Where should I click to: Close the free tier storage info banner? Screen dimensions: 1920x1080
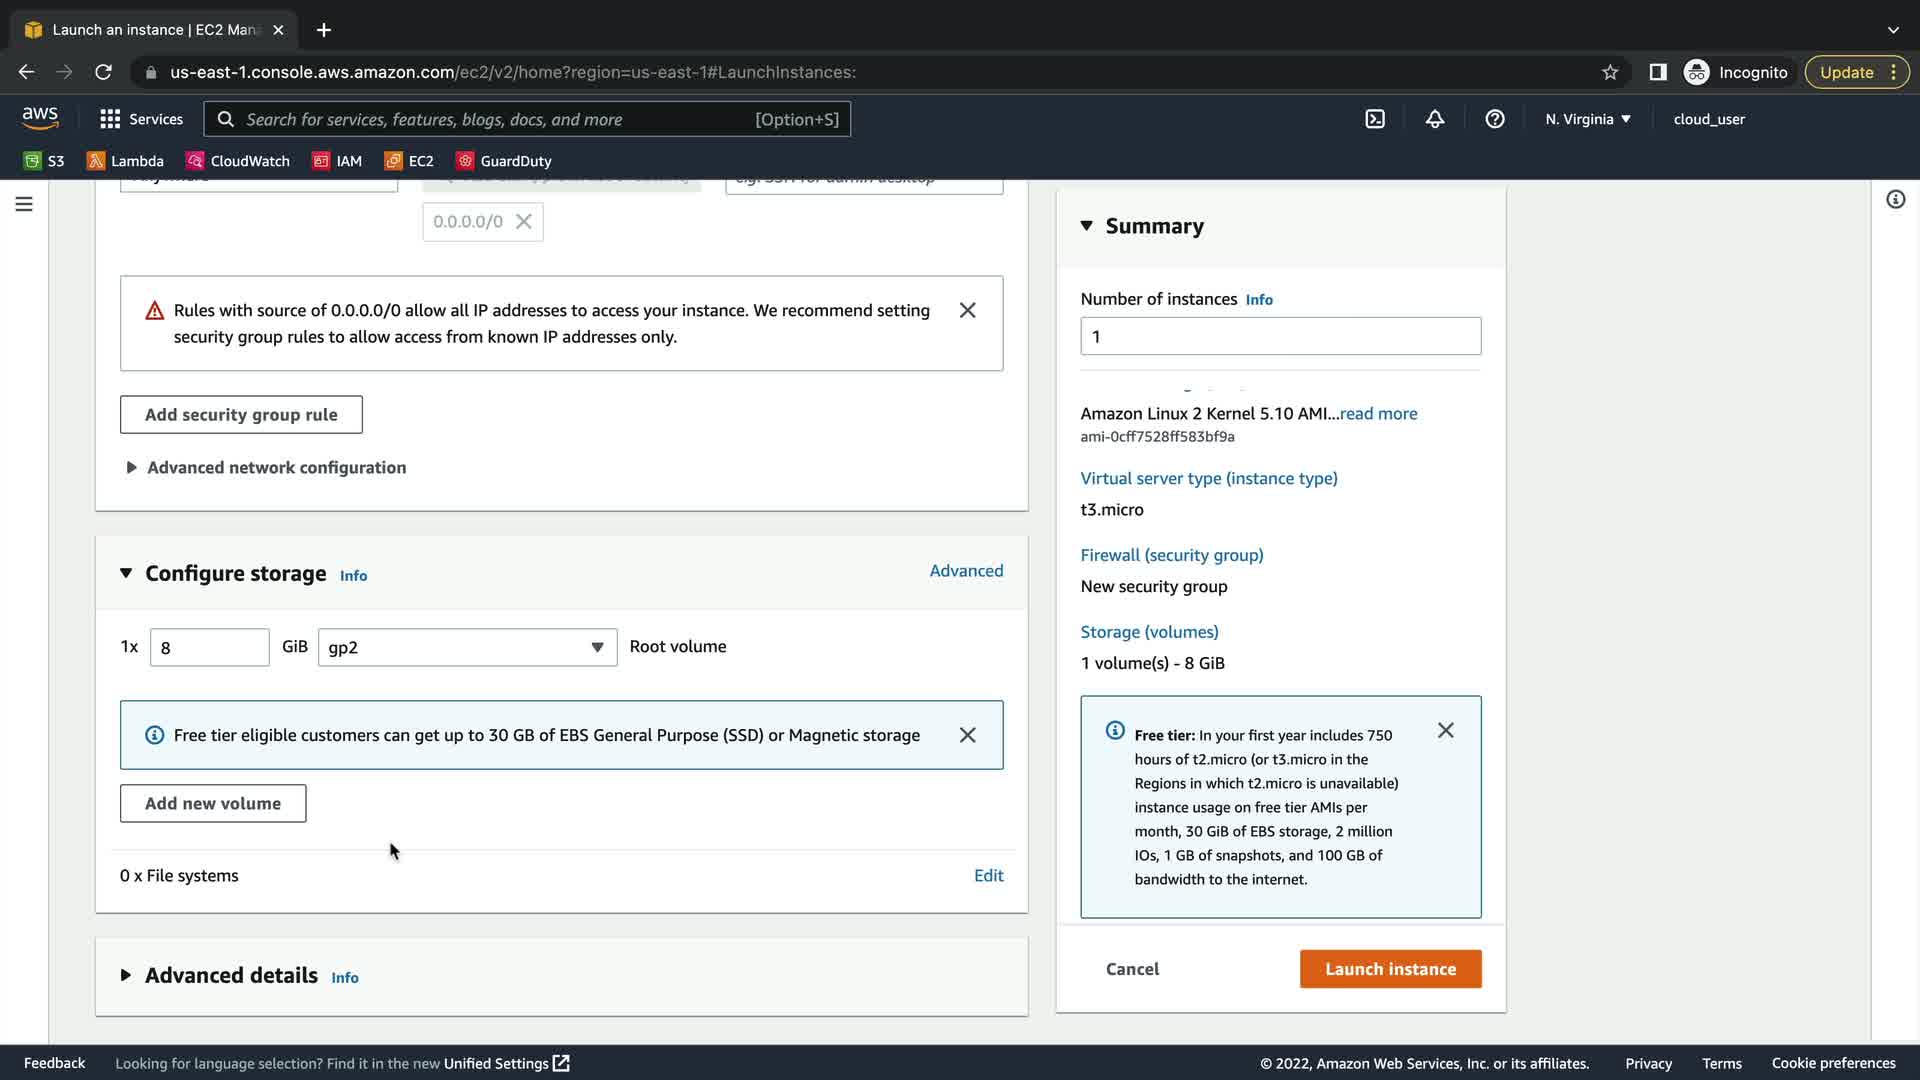[967, 735]
